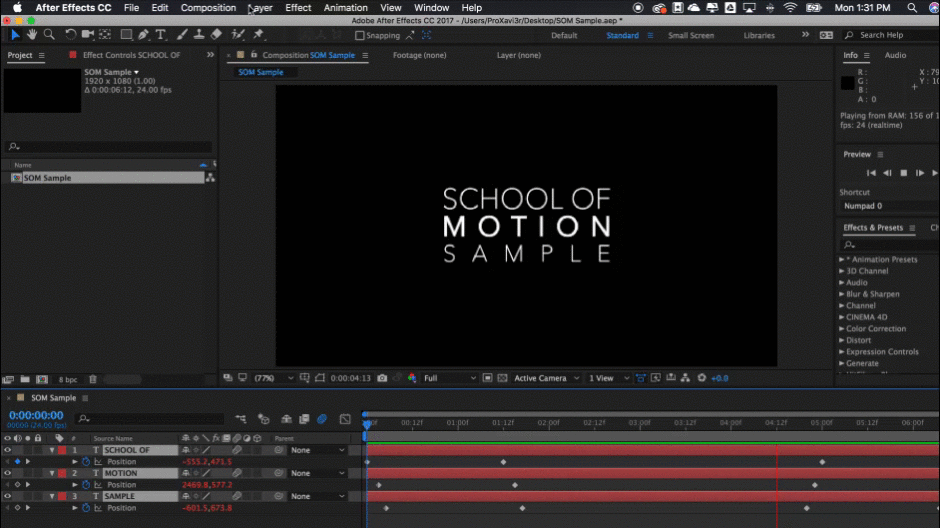Click the snapshot camera icon in viewer
Viewport: 940px width, 528px height.
[x=382, y=378]
